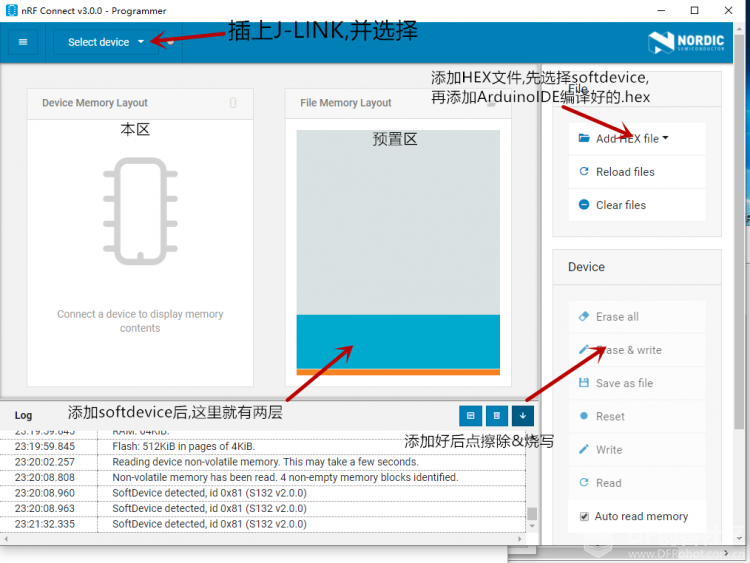Click the right panel vertical scrollbar

point(739,232)
